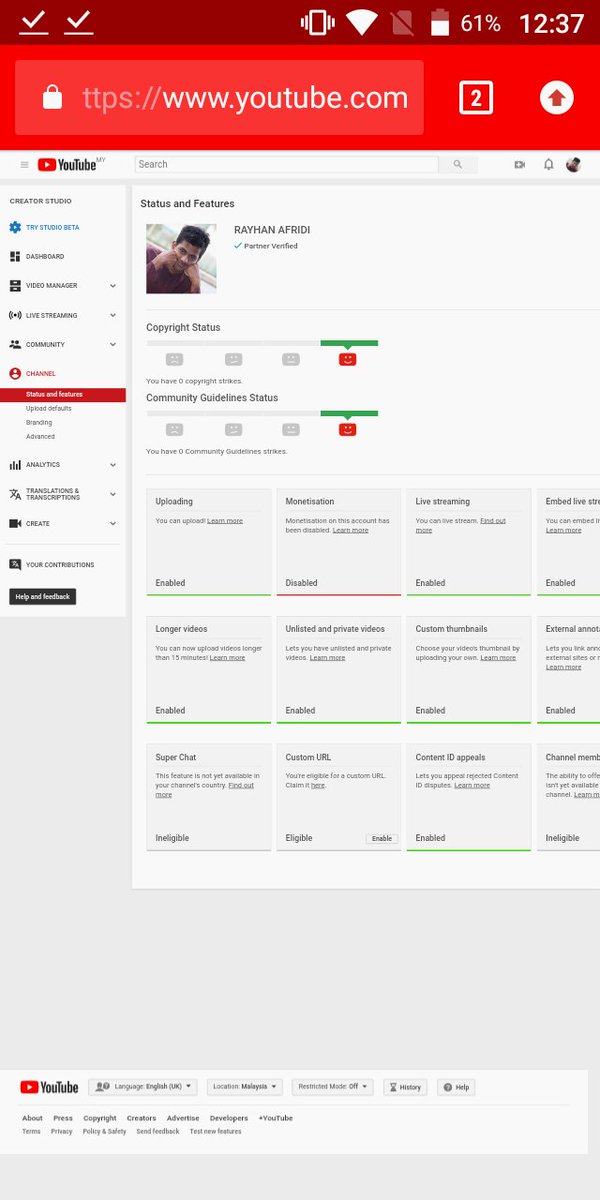This screenshot has height=1200, width=600.
Task: Click the Analytics bar chart icon
Action: coord(15,465)
